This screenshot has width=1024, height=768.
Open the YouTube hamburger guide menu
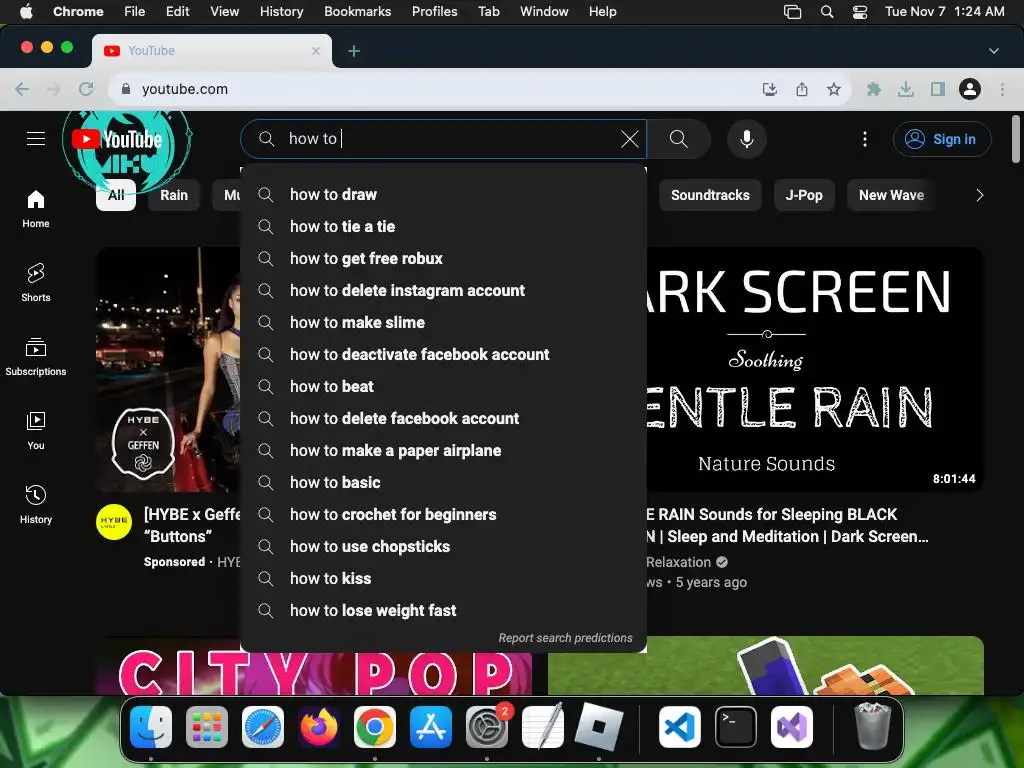[36, 138]
